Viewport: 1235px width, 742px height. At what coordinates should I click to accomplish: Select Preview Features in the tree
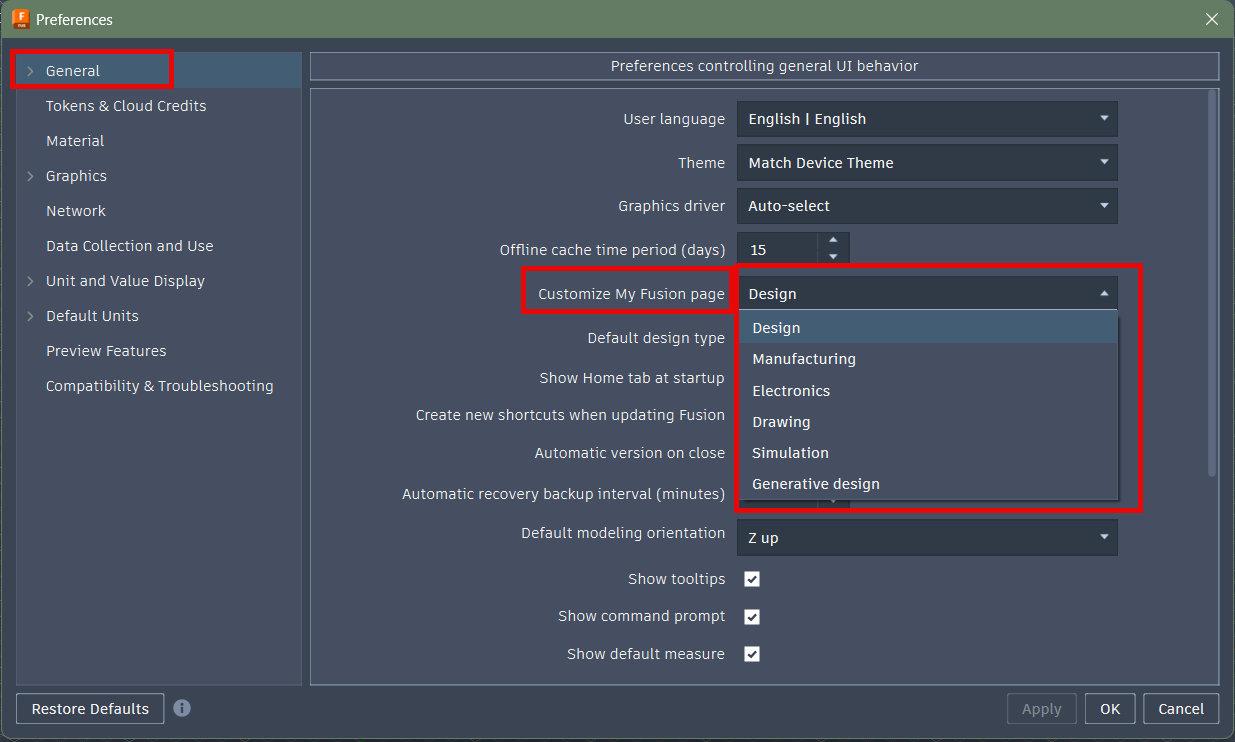pos(106,351)
